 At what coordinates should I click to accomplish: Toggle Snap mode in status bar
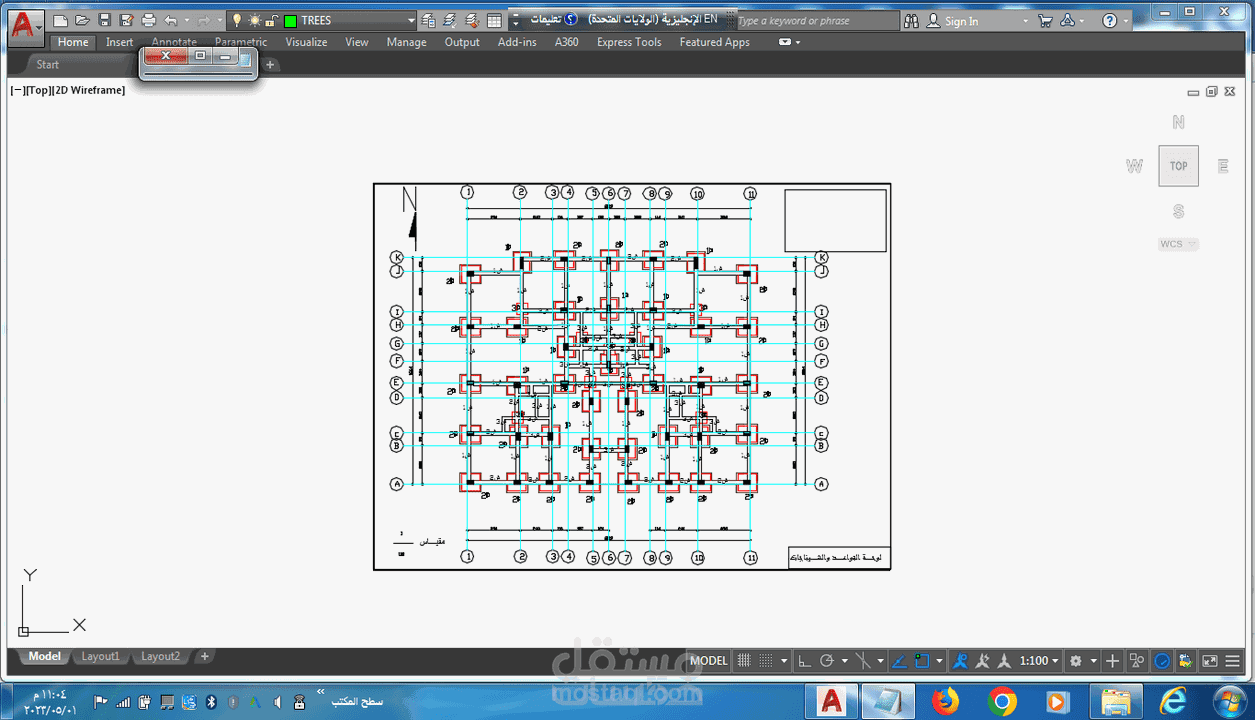766,661
